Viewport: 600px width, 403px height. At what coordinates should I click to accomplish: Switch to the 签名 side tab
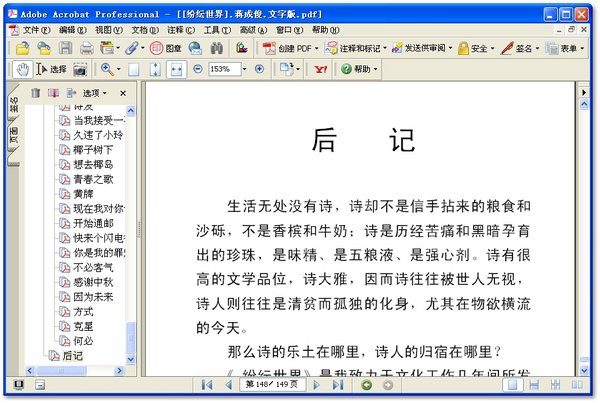pyautogui.click(x=13, y=104)
